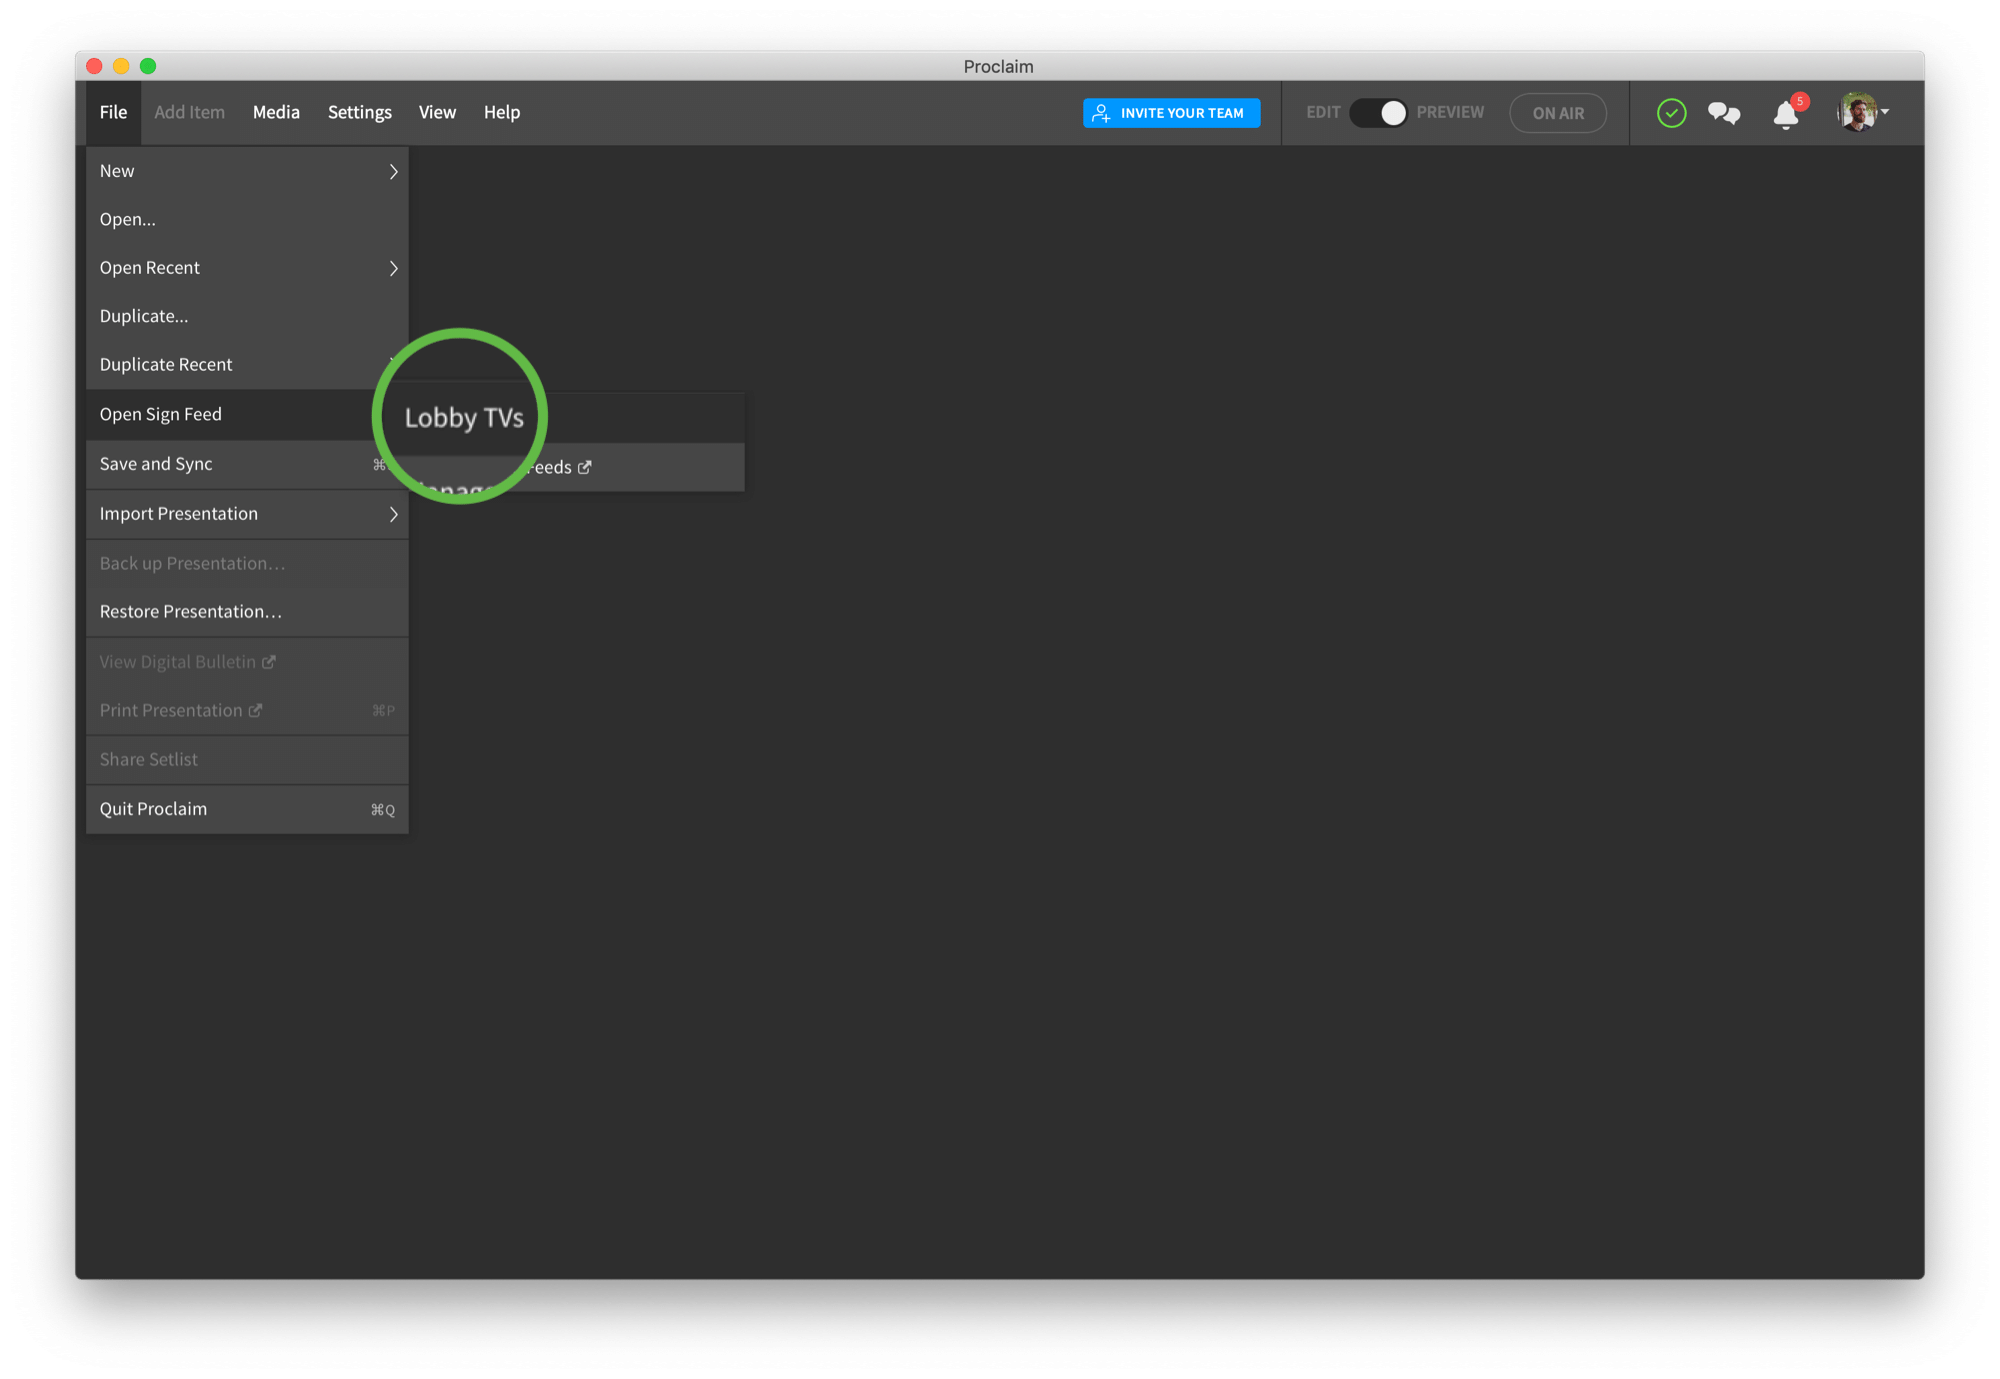This screenshot has height=1379, width=2000.
Task: Open the profile dropdown arrow
Action: pyautogui.click(x=1885, y=112)
